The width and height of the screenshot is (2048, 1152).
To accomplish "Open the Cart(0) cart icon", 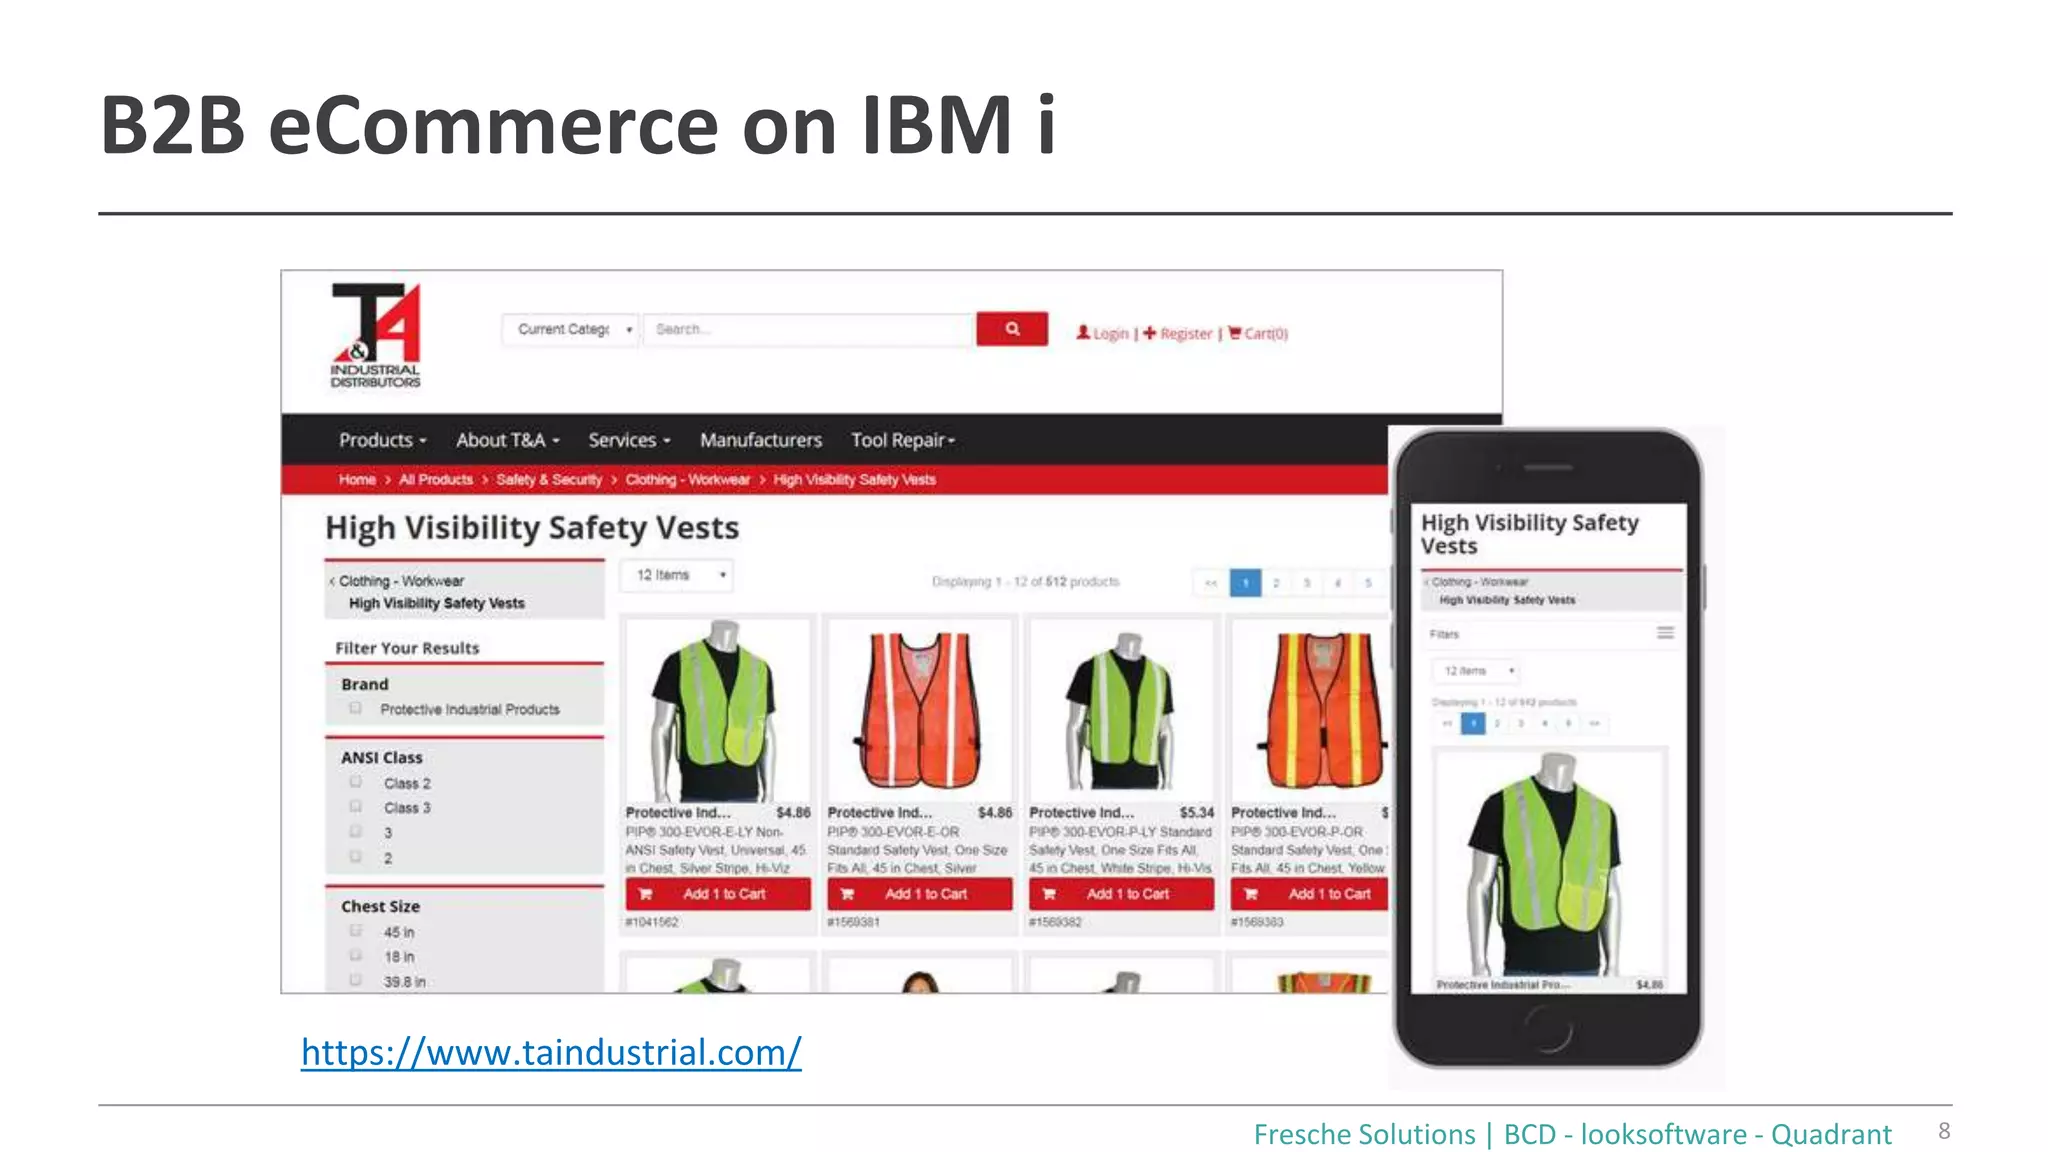I will 1235,333.
